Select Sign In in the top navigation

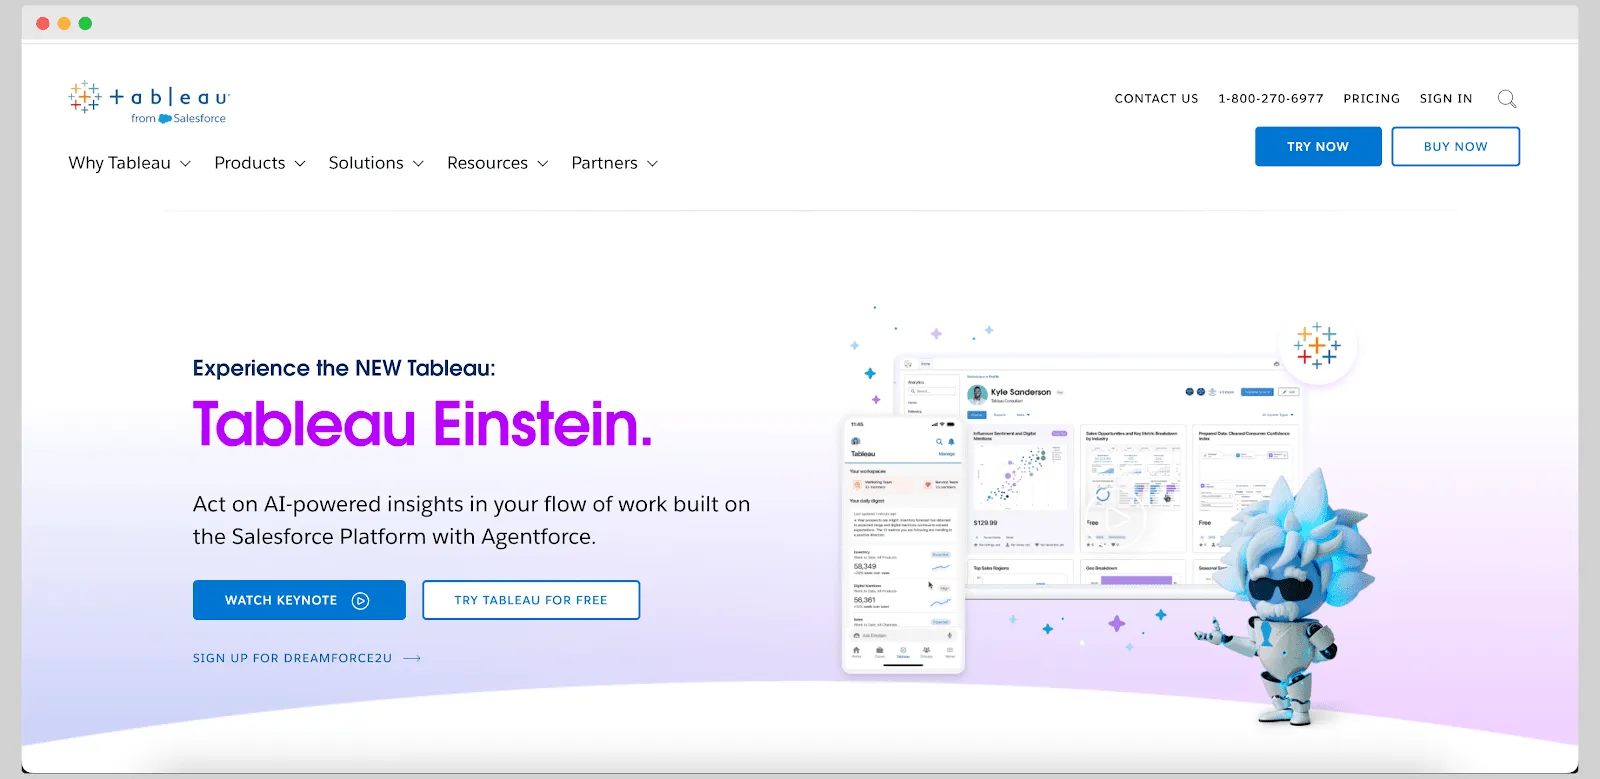(x=1446, y=99)
